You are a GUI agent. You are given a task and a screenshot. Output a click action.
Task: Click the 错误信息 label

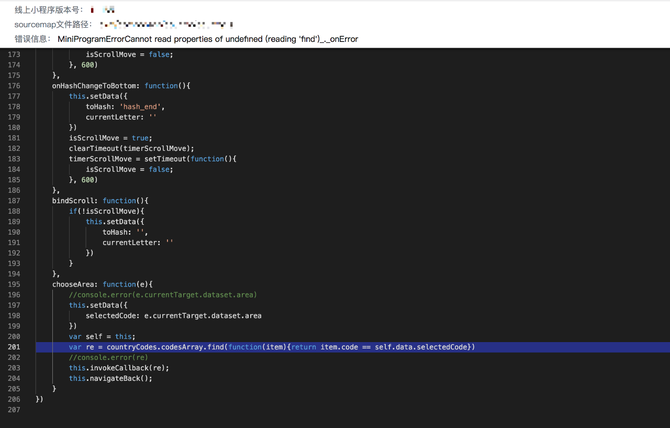pos(33,39)
